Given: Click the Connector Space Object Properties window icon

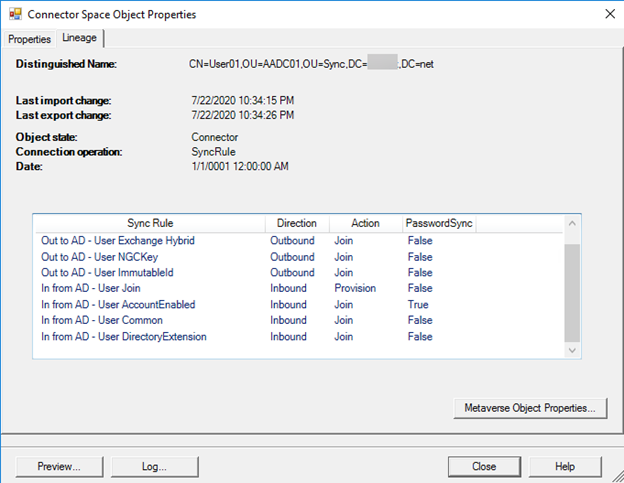Looking at the screenshot, I should click(15, 14).
